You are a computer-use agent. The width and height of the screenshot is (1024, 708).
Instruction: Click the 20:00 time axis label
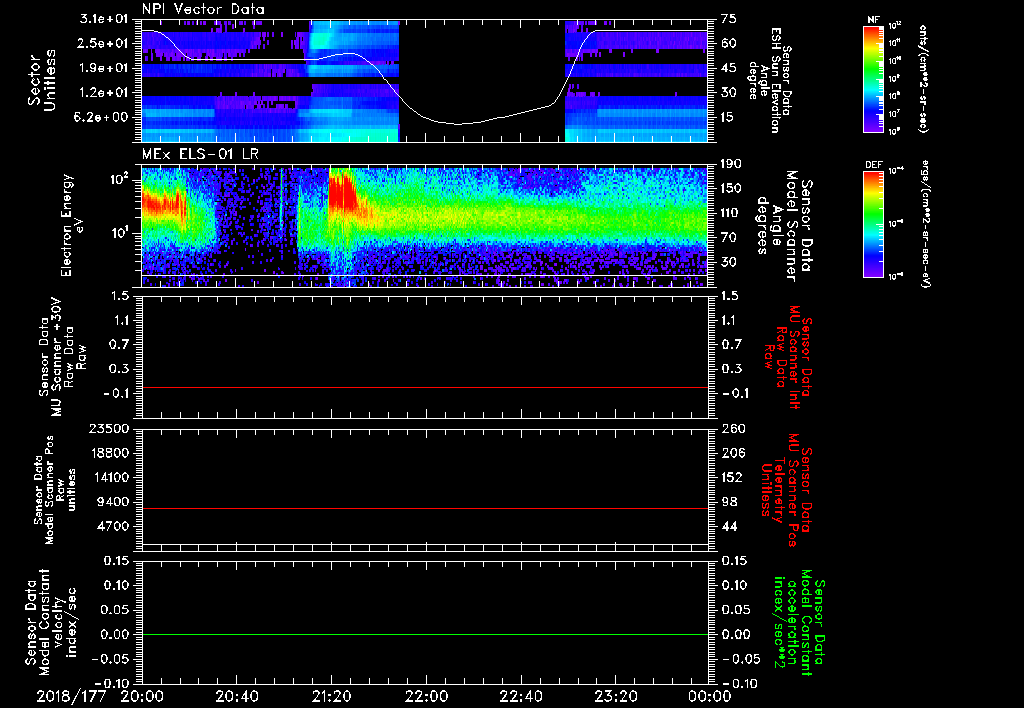142,696
